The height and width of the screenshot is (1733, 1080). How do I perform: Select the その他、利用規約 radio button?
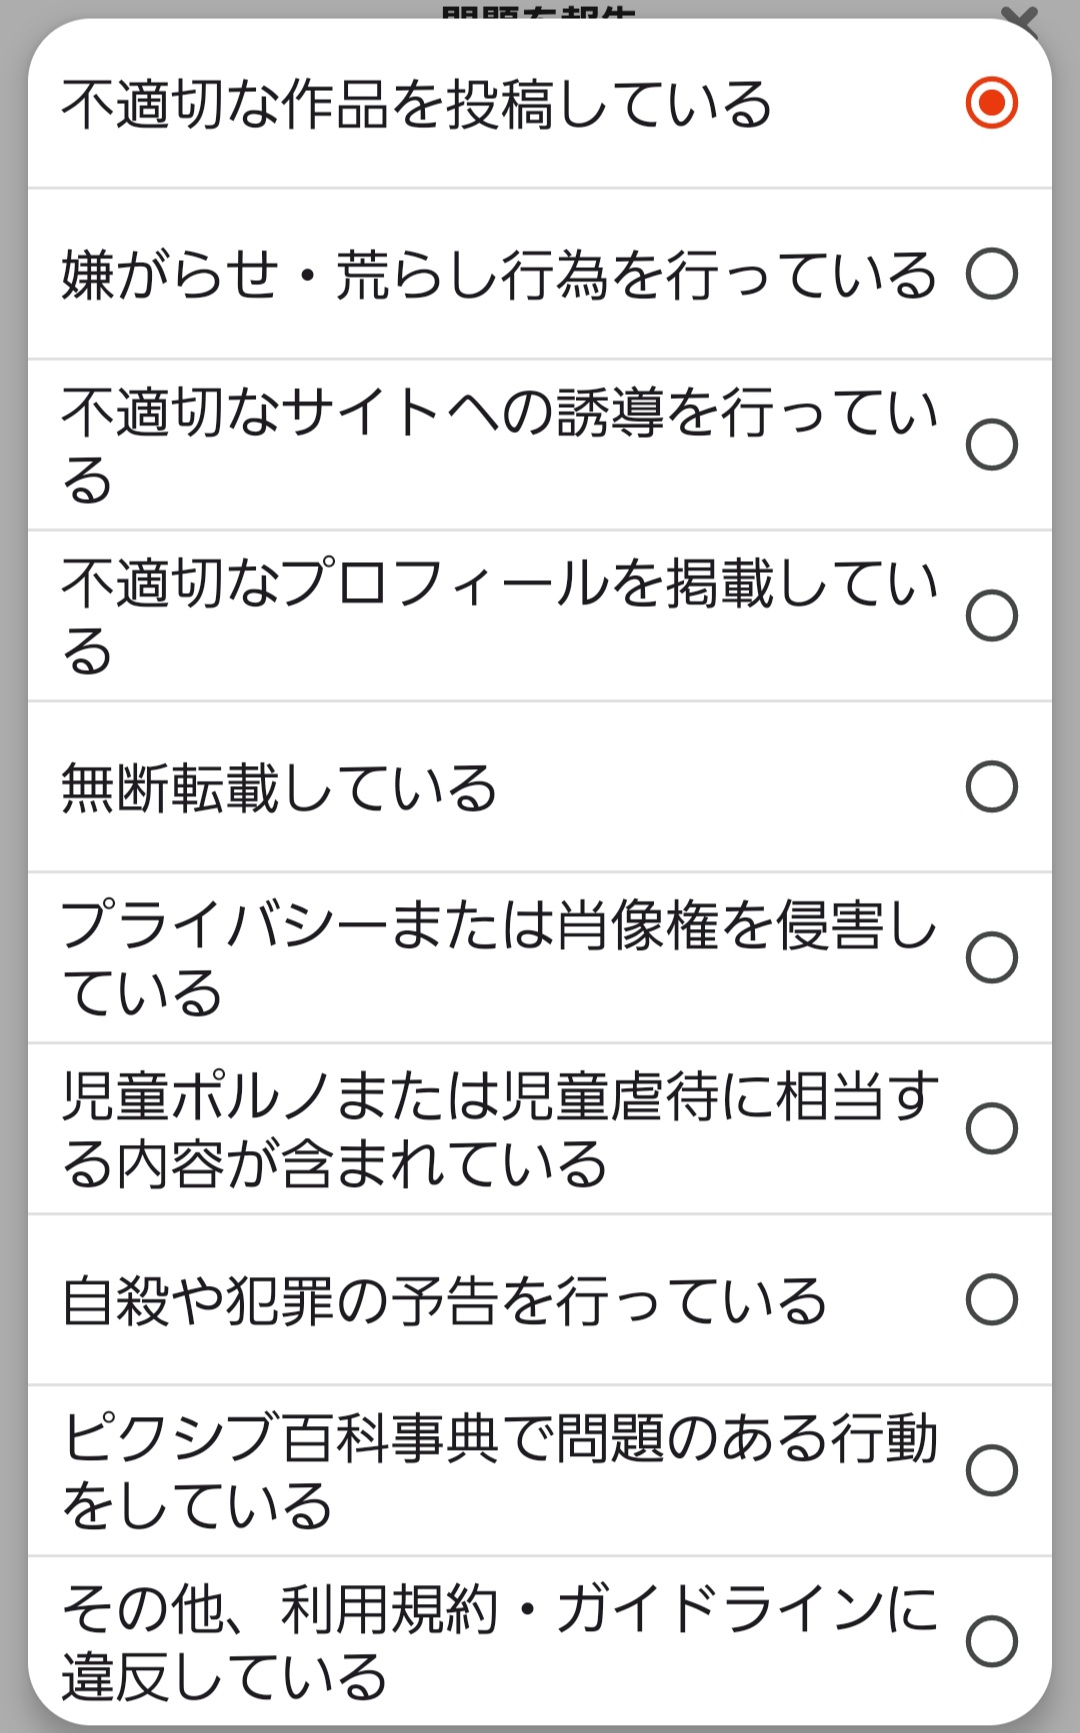coord(991,1642)
